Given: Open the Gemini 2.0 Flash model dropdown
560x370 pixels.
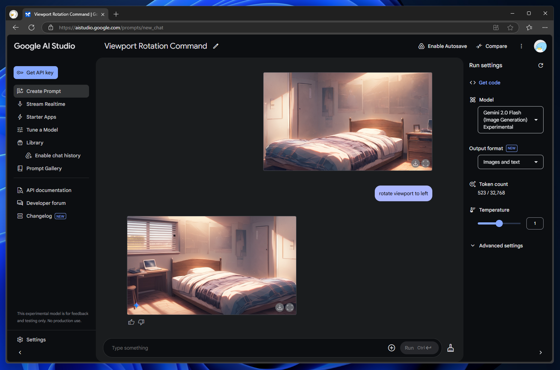Looking at the screenshot, I should pyautogui.click(x=510, y=120).
